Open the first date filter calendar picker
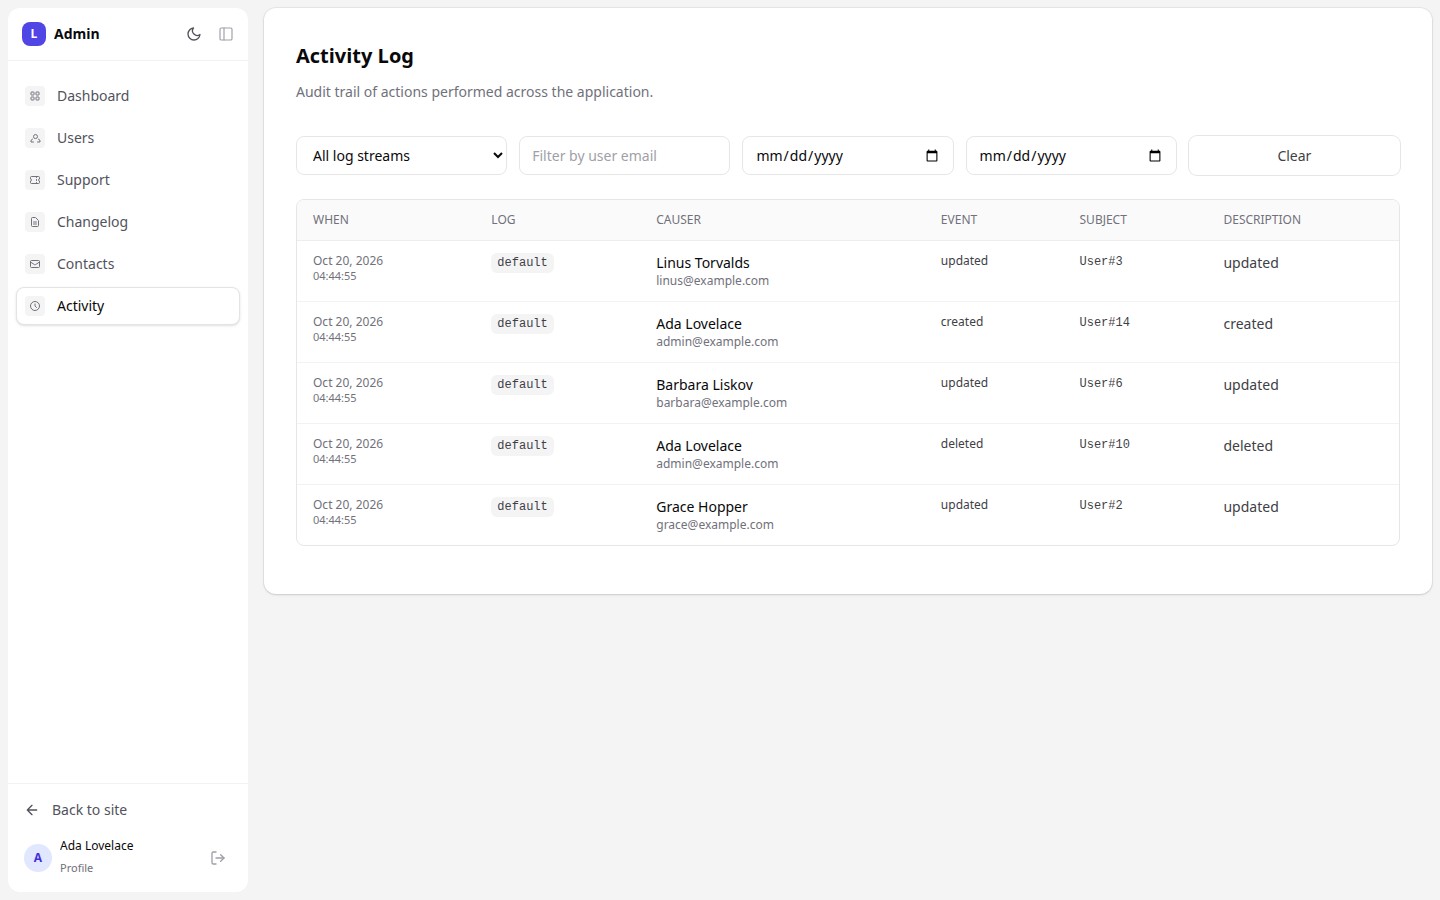Viewport: 1440px width, 900px height. point(932,156)
